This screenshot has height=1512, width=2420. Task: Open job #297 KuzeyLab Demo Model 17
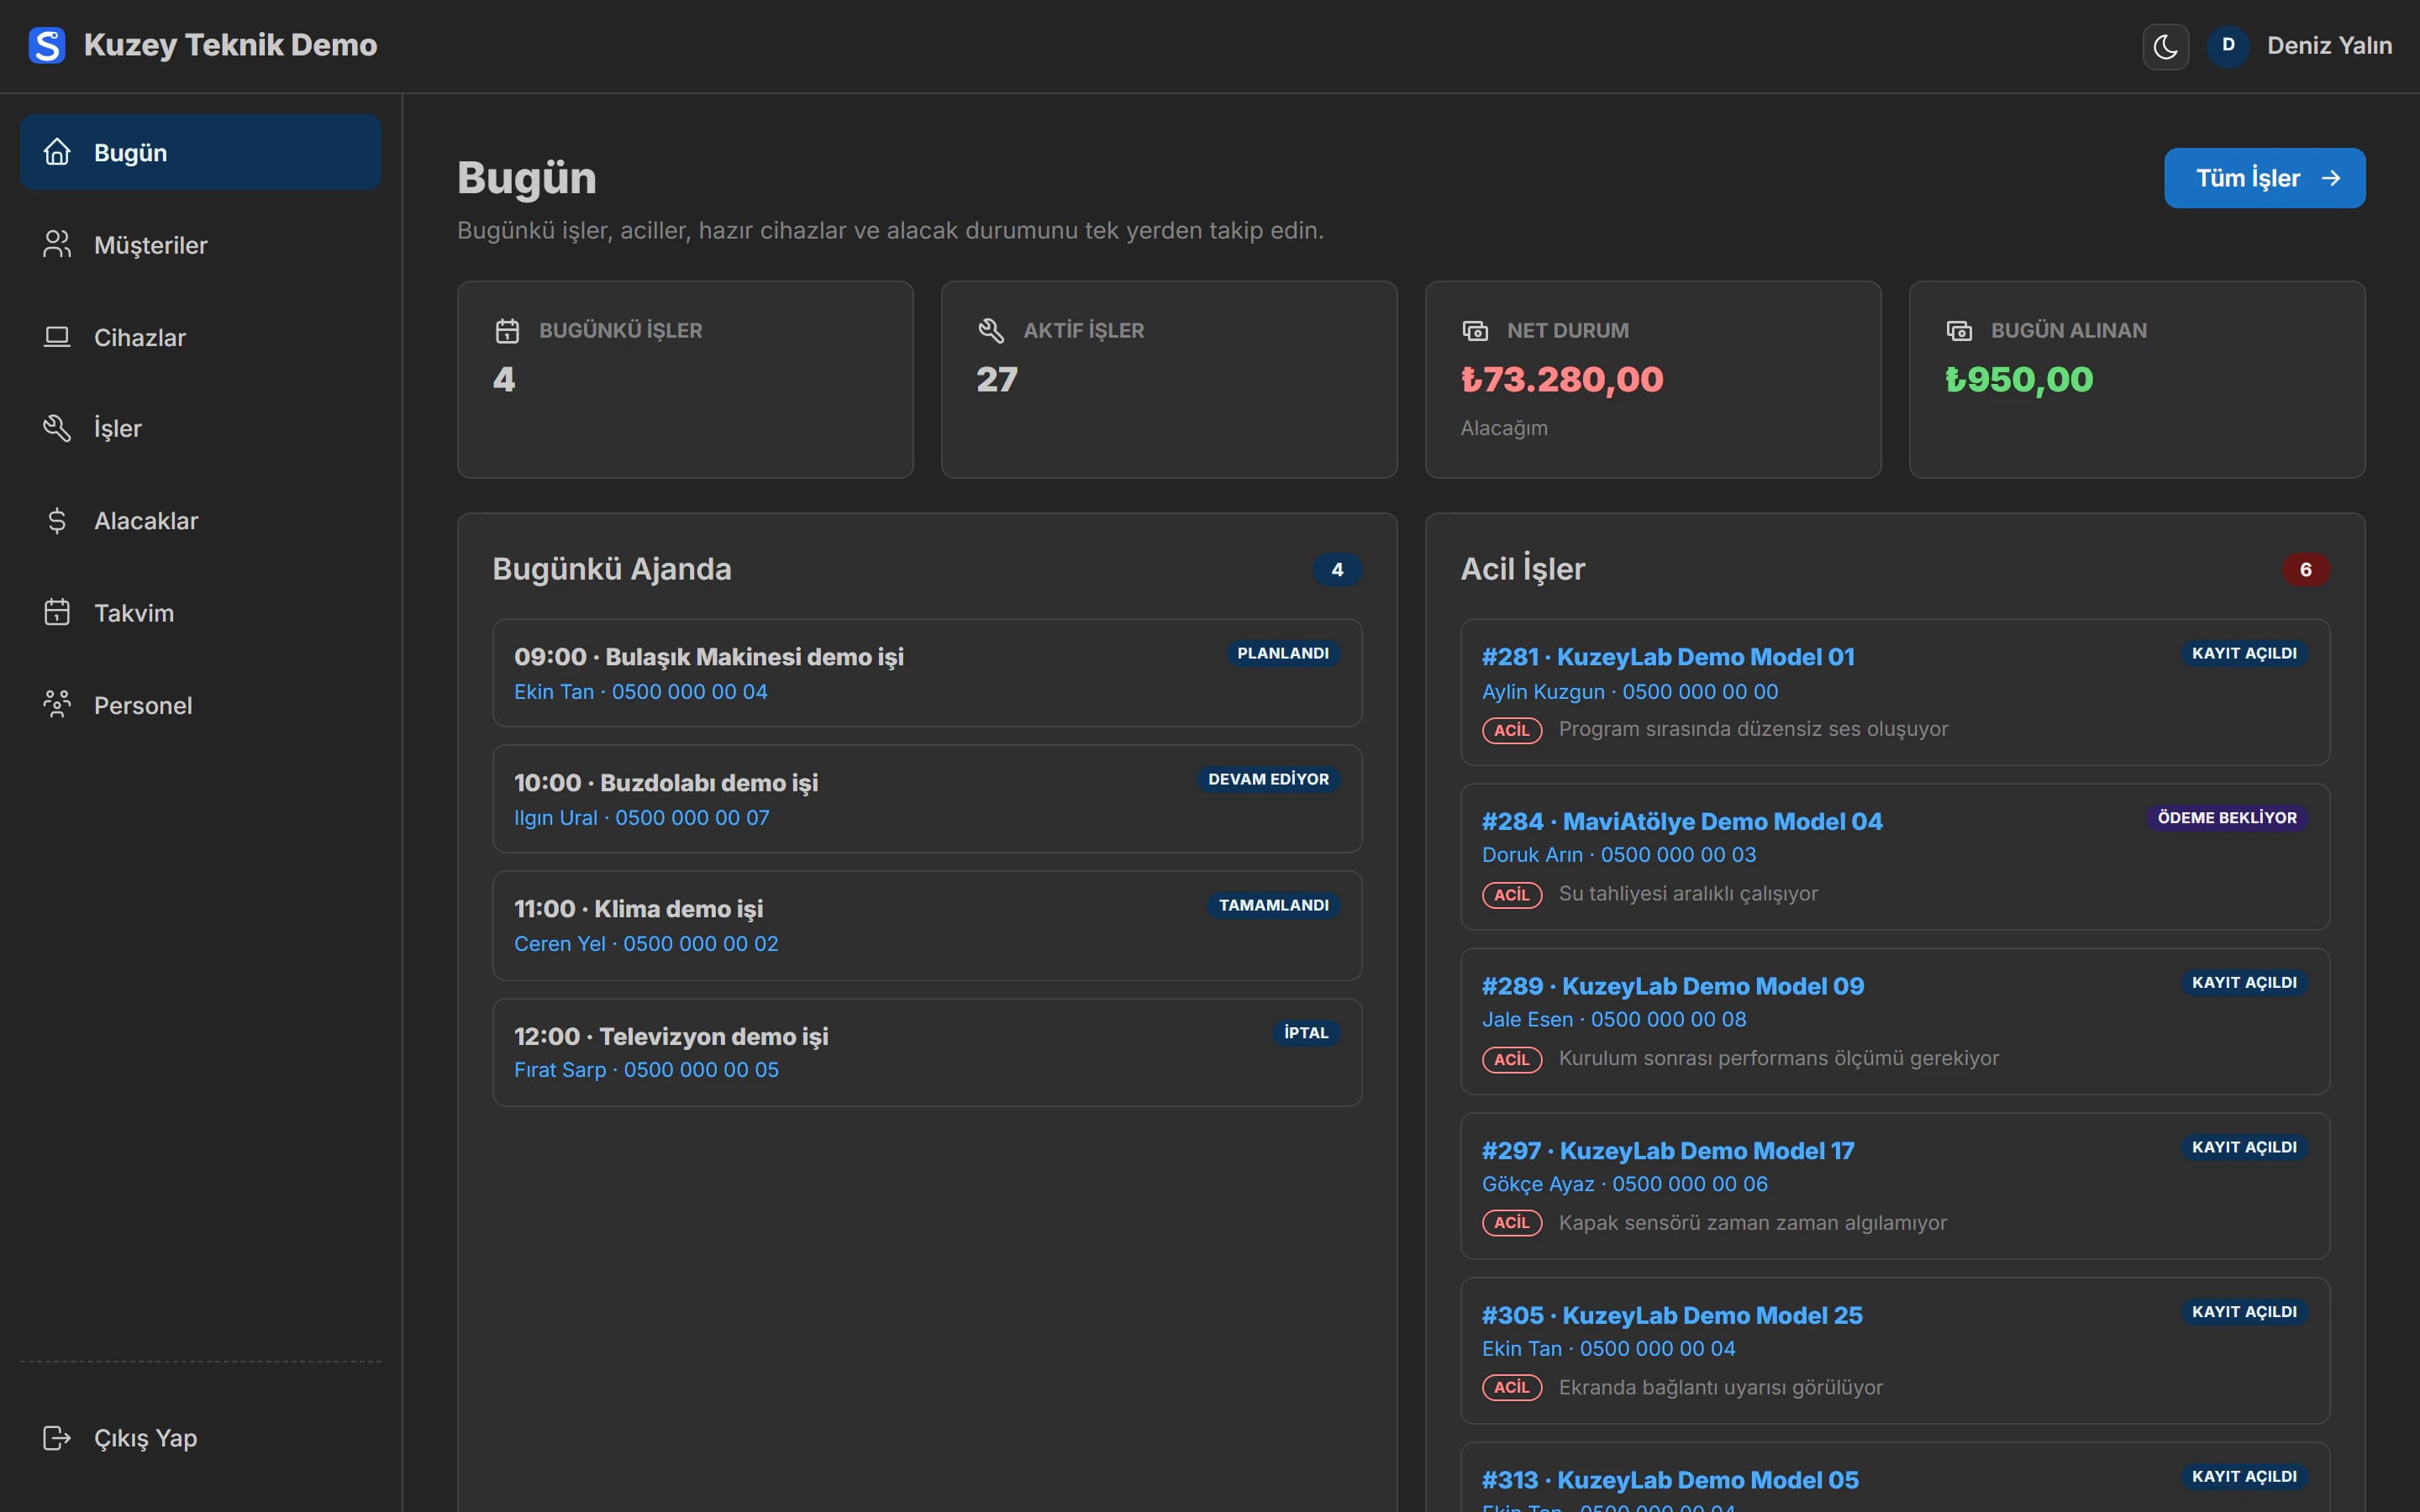click(x=1895, y=1186)
